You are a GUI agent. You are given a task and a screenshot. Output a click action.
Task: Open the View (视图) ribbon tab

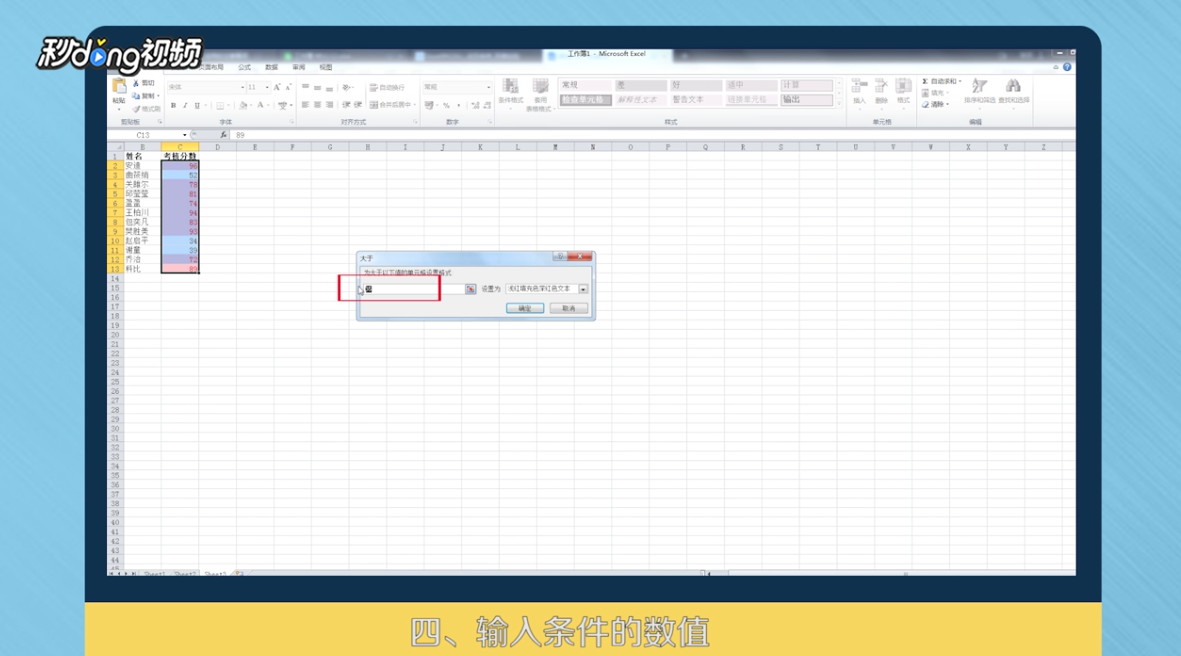point(325,68)
